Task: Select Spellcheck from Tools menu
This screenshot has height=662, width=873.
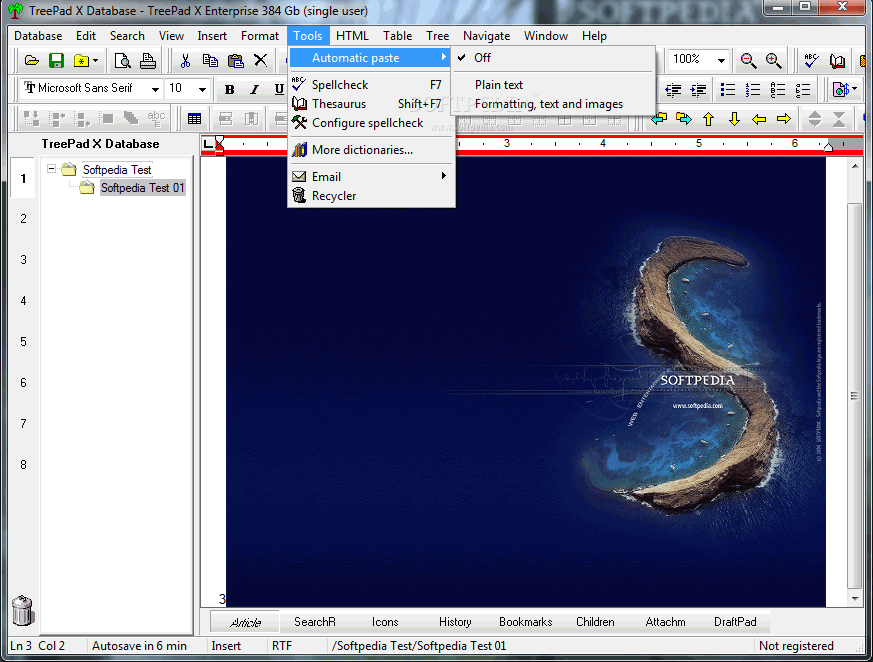Action: (371, 85)
